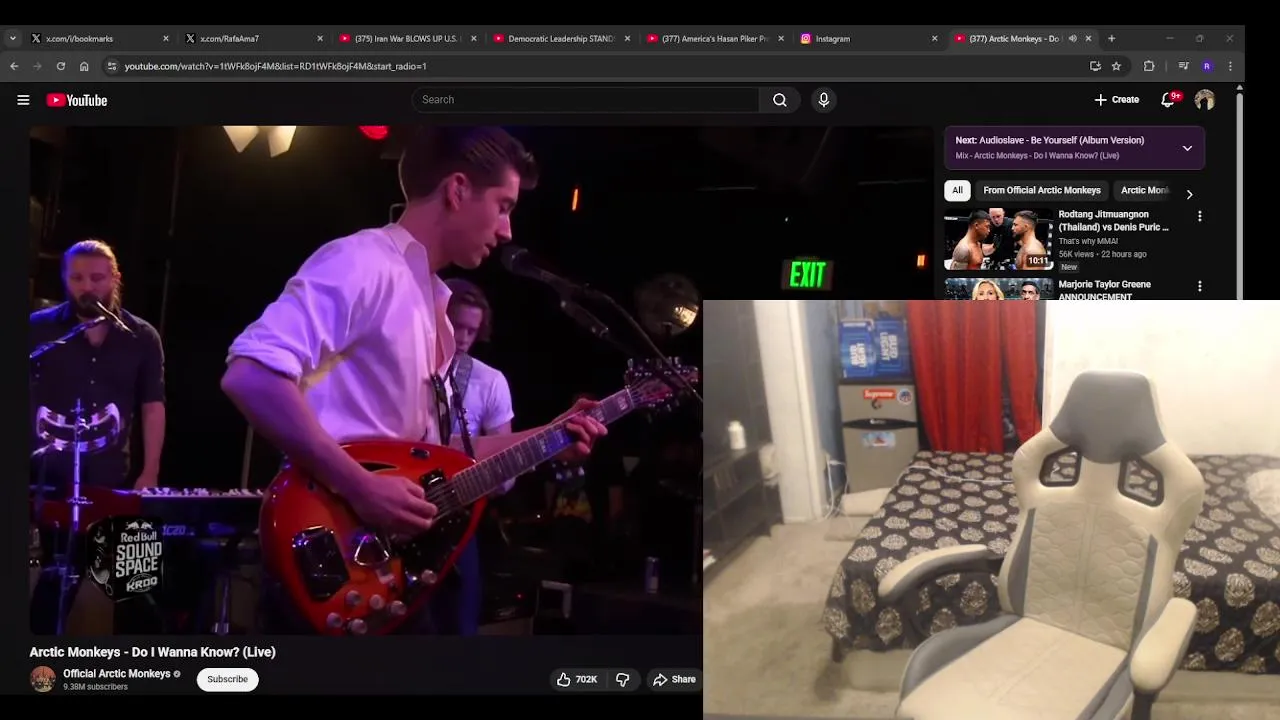Start voice search with the microphone icon
Image resolution: width=1280 pixels, height=720 pixels.
click(824, 100)
